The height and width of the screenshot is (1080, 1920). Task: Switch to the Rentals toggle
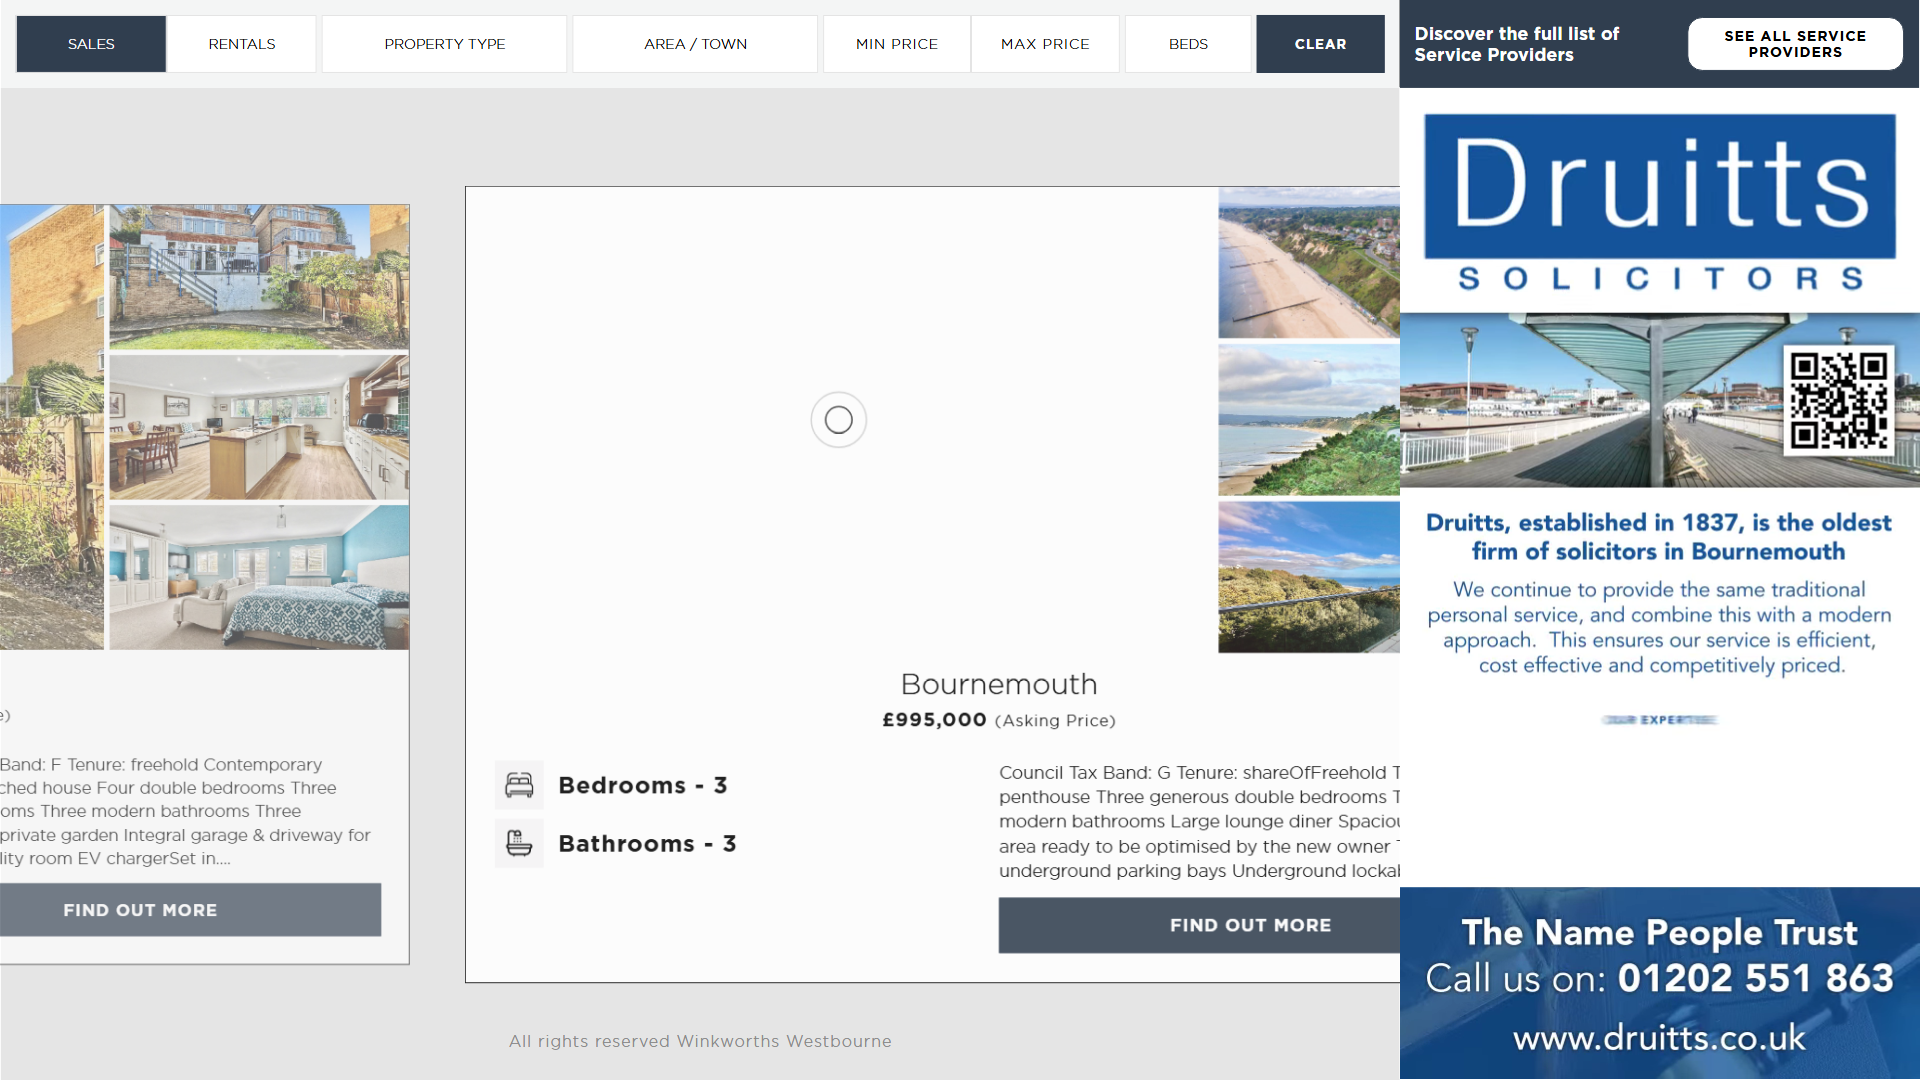[242, 44]
